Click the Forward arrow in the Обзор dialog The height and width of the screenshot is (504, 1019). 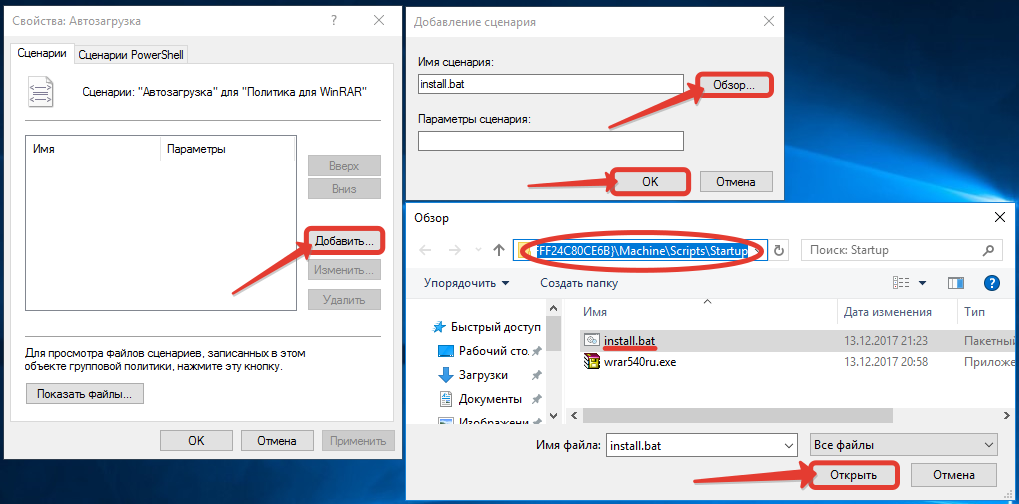point(455,250)
